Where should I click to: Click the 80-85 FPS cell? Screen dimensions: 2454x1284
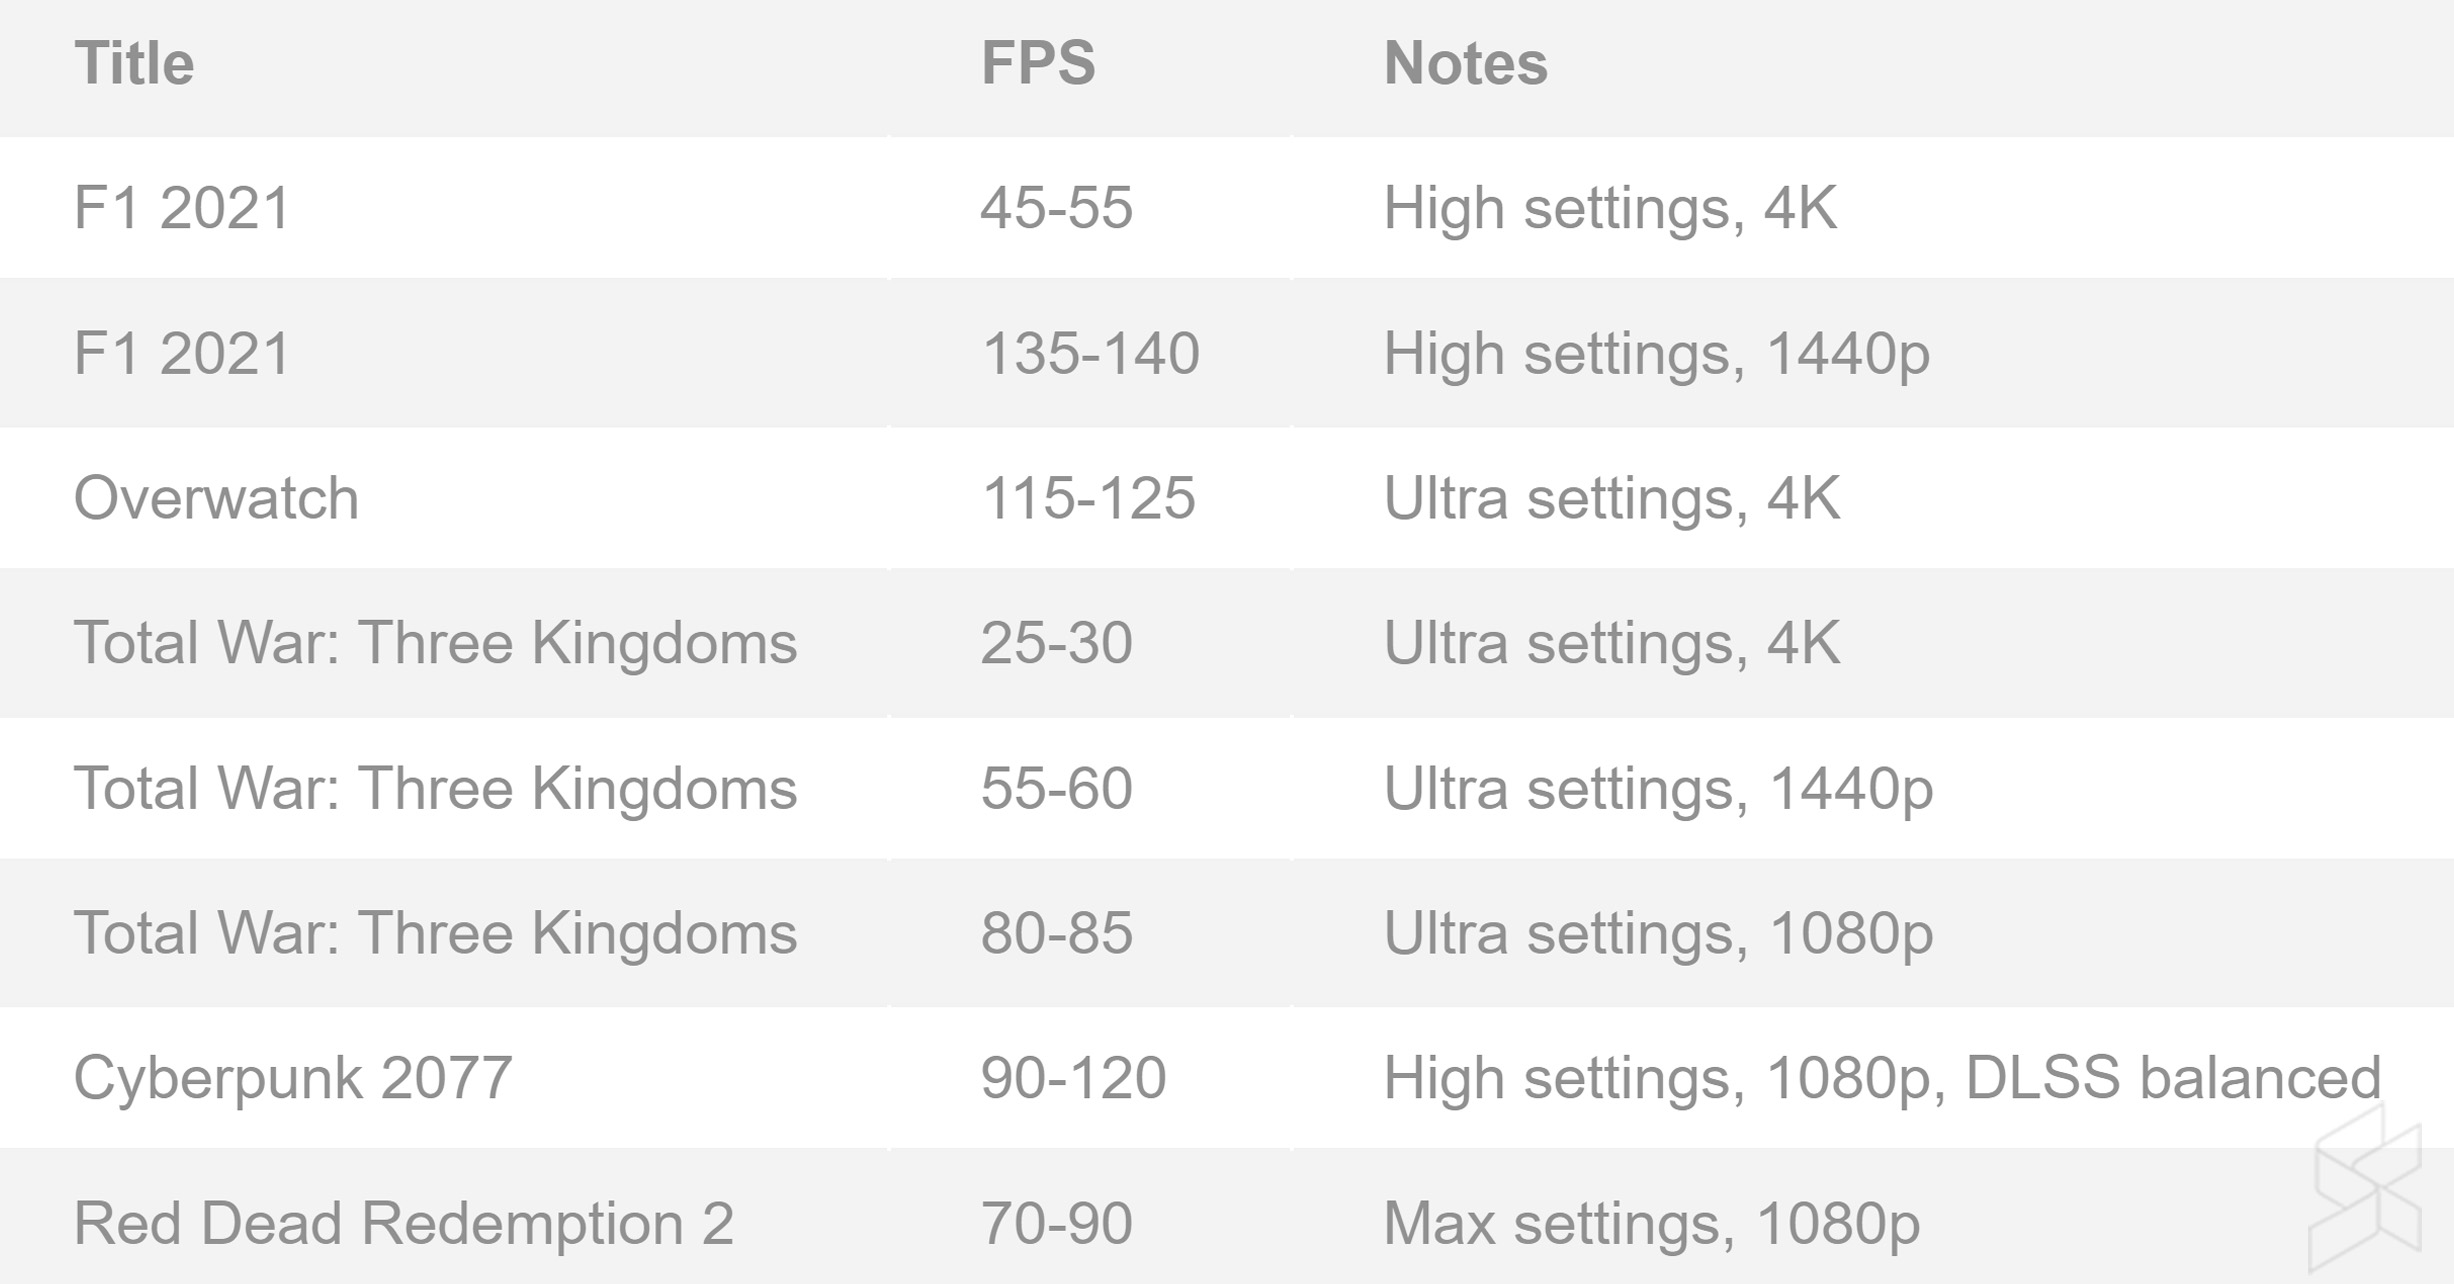pos(1056,933)
